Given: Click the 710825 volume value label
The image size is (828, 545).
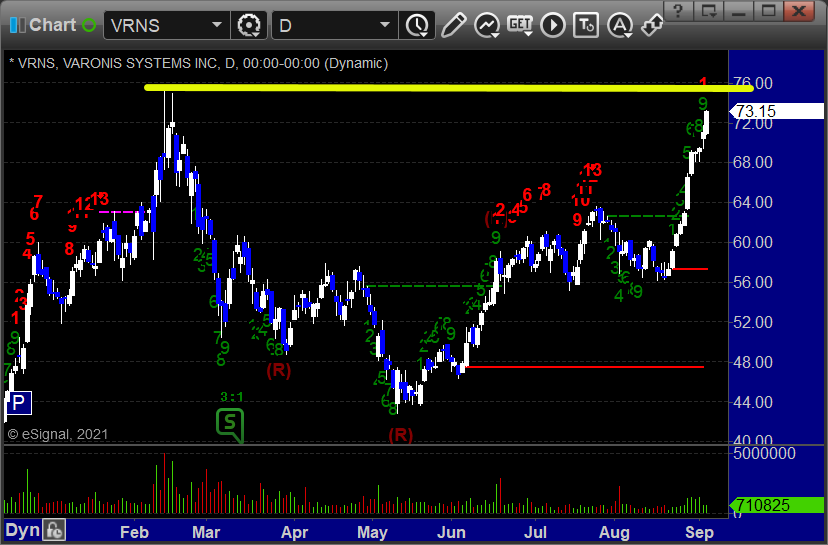Looking at the screenshot, I should tap(776, 505).
